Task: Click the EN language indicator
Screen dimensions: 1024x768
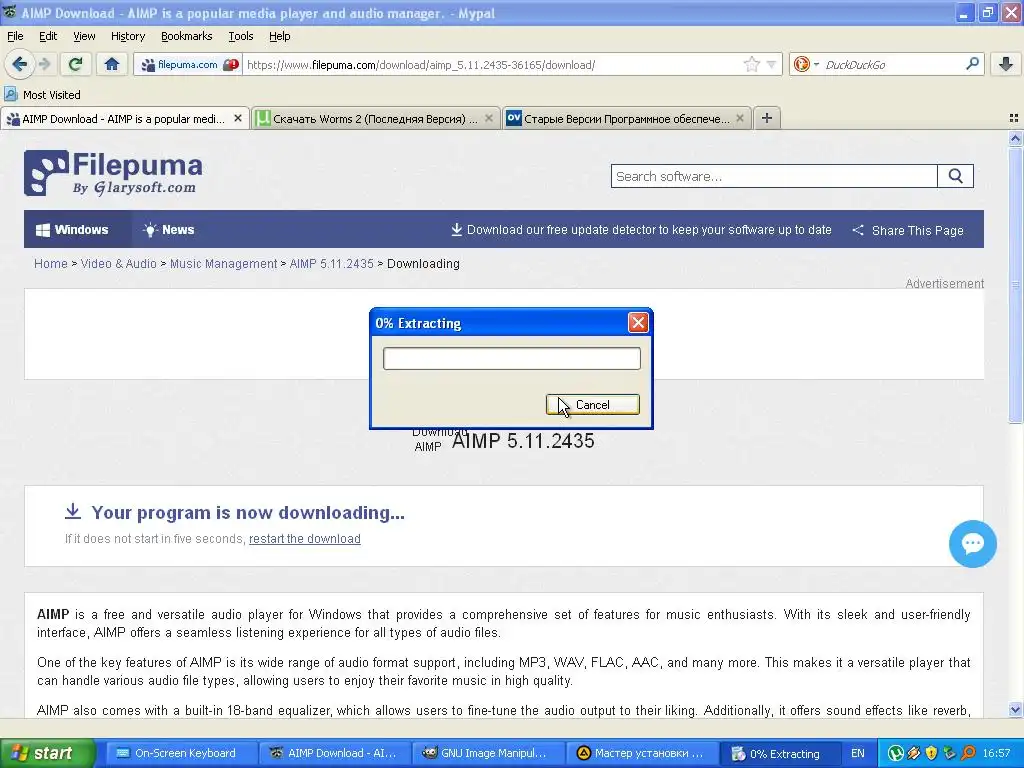Action: click(857, 753)
